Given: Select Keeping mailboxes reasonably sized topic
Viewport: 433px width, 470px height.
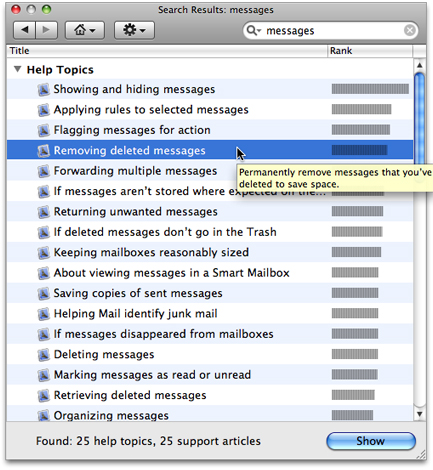Looking at the screenshot, I should click(210, 252).
